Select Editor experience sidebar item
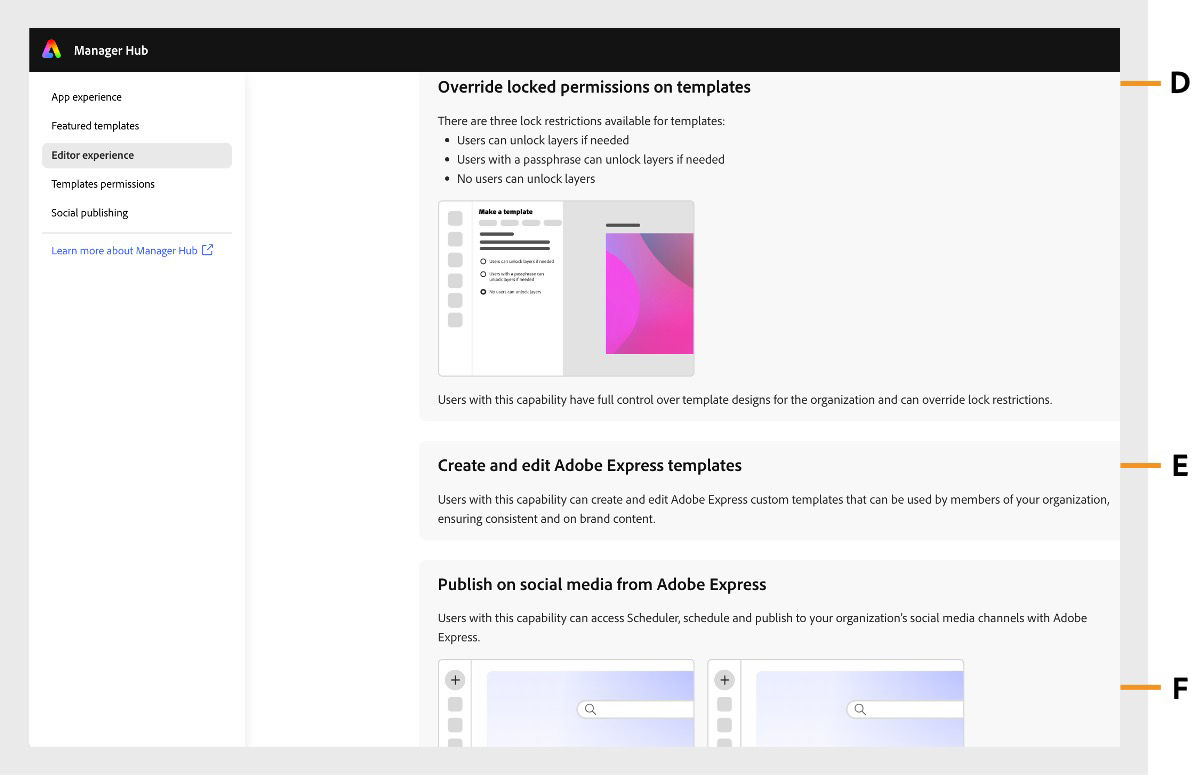 coord(137,155)
